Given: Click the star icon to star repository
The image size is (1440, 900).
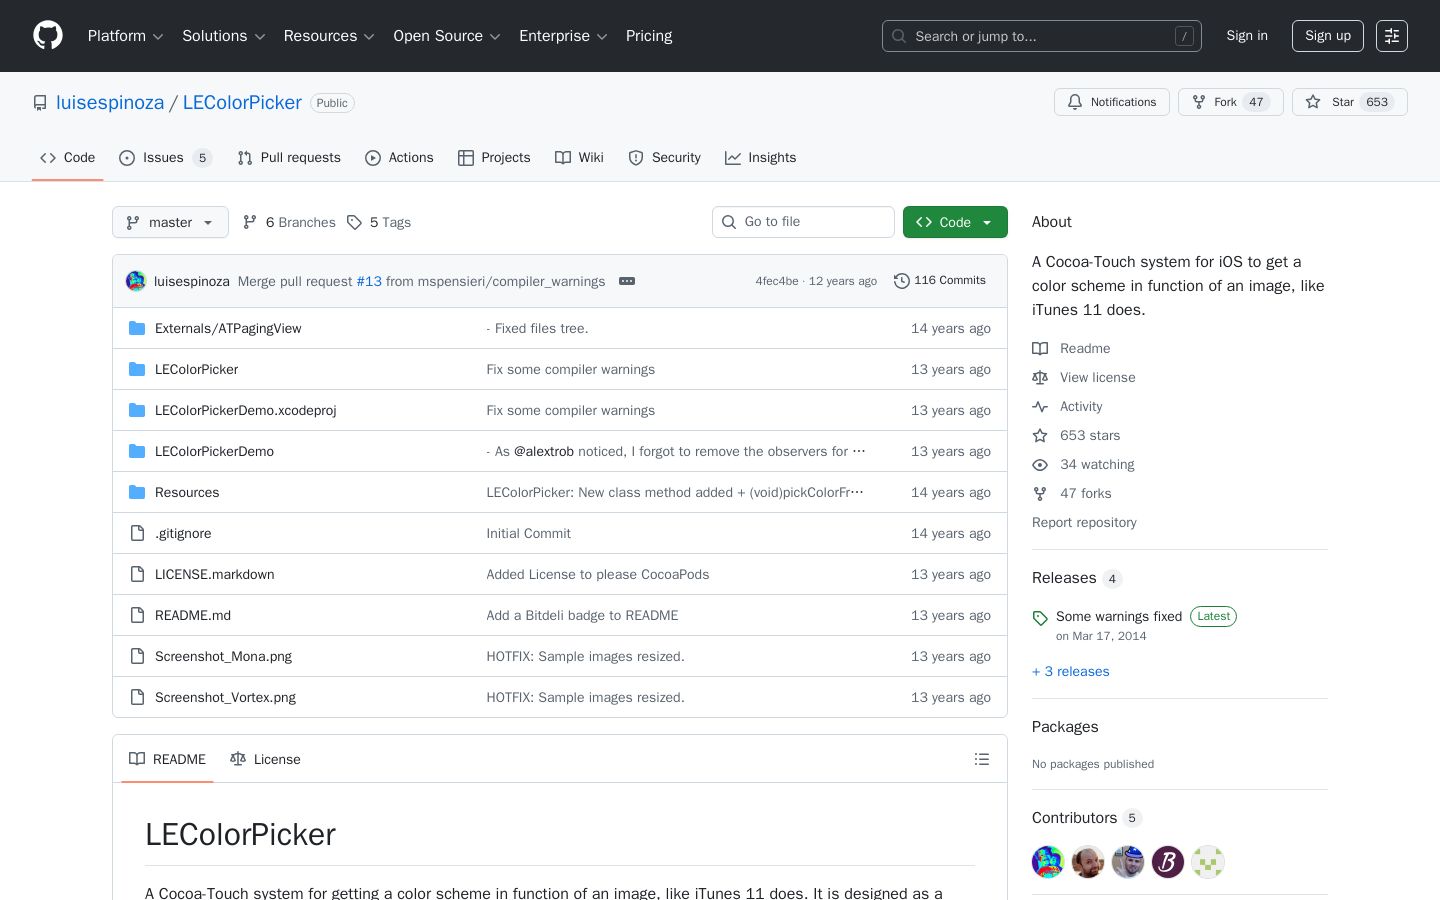Looking at the screenshot, I should pos(1313,102).
